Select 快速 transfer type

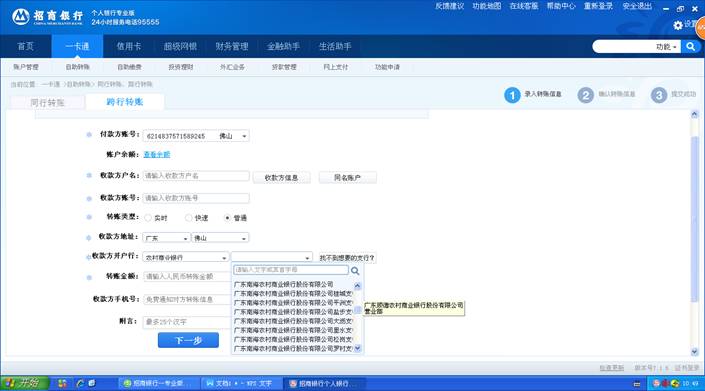click(x=189, y=218)
